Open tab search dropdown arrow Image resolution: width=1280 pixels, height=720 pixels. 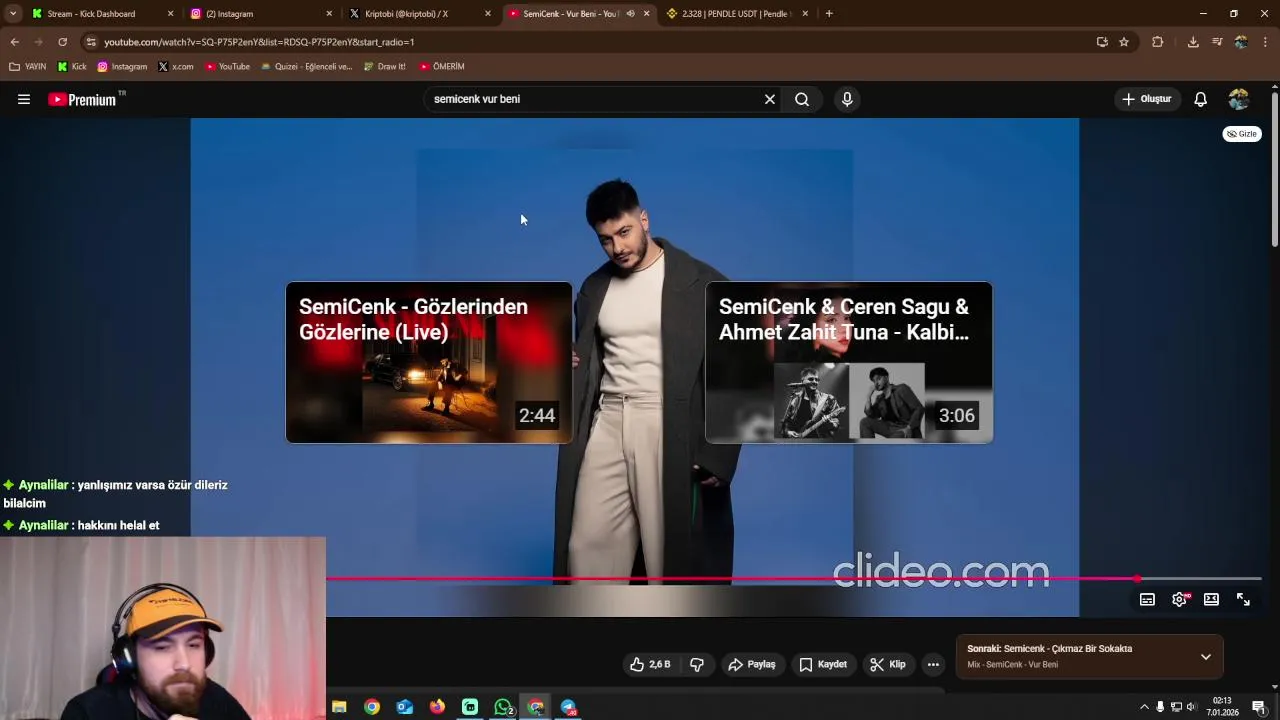[13, 14]
